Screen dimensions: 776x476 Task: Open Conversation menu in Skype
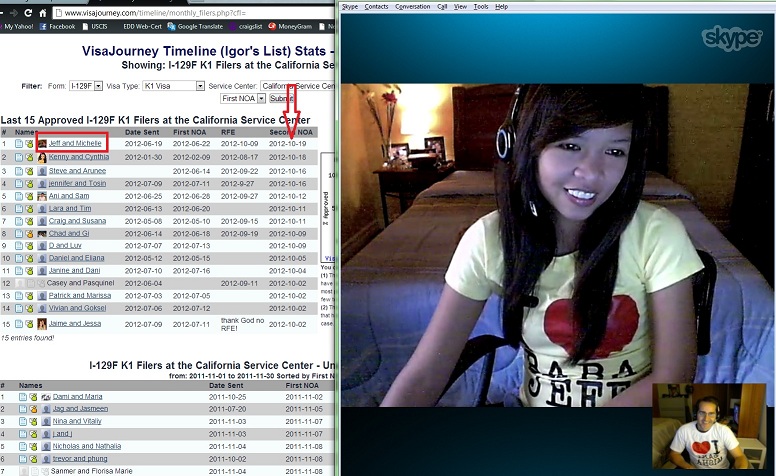click(413, 6)
